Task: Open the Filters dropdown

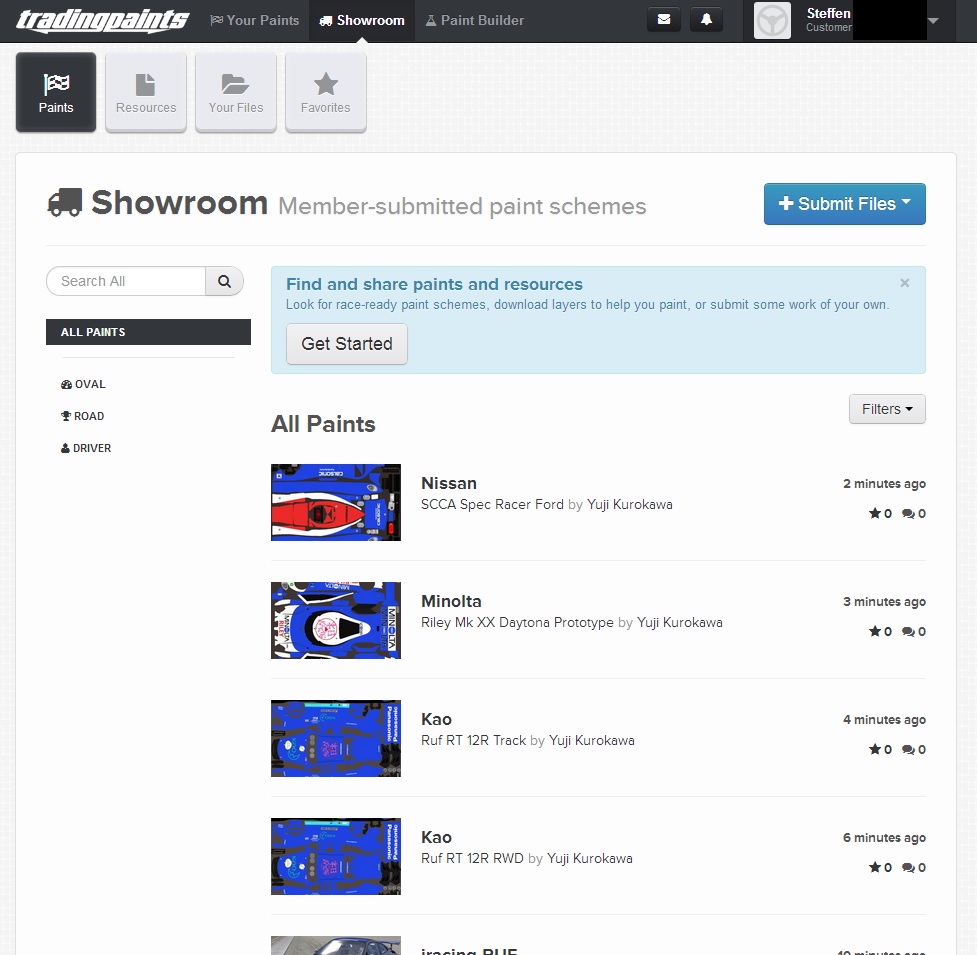Action: click(887, 409)
